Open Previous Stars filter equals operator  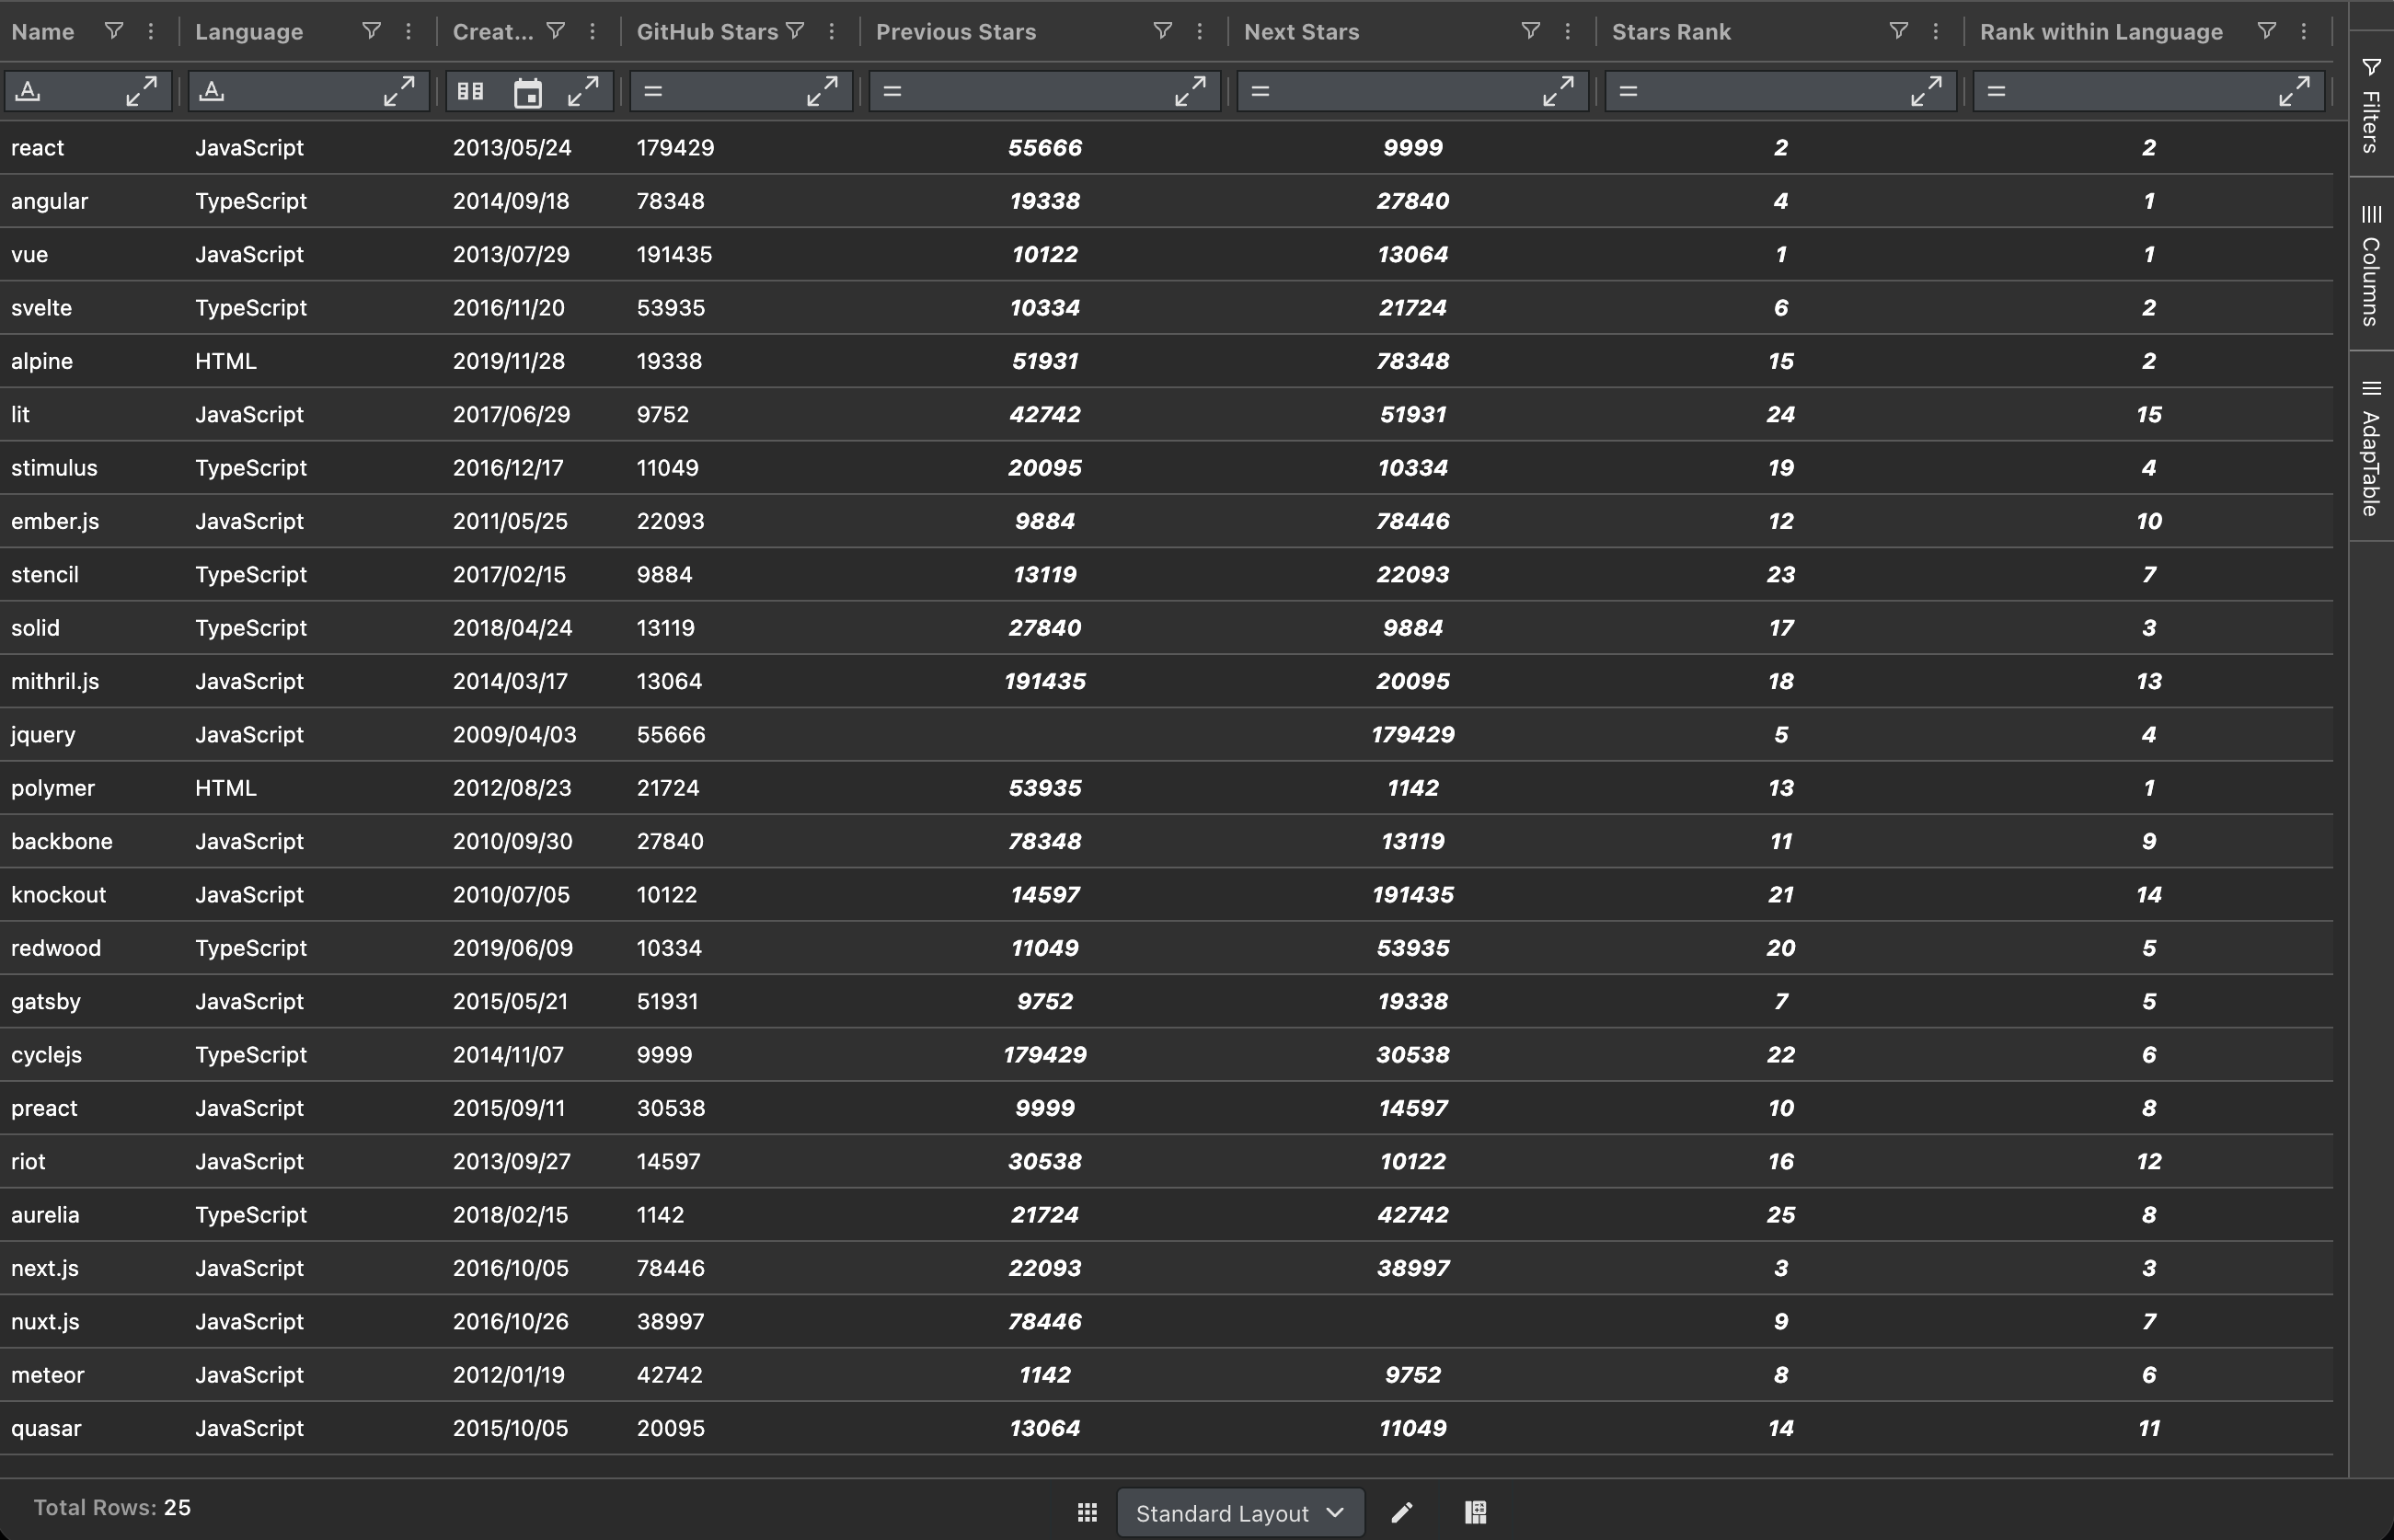[x=893, y=91]
